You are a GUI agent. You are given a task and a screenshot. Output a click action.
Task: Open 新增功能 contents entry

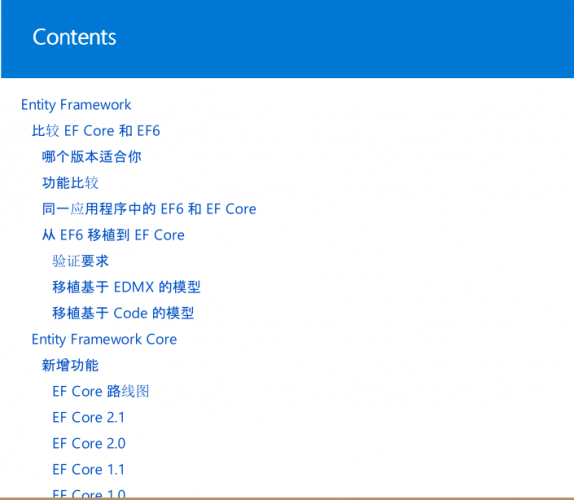tap(70, 365)
